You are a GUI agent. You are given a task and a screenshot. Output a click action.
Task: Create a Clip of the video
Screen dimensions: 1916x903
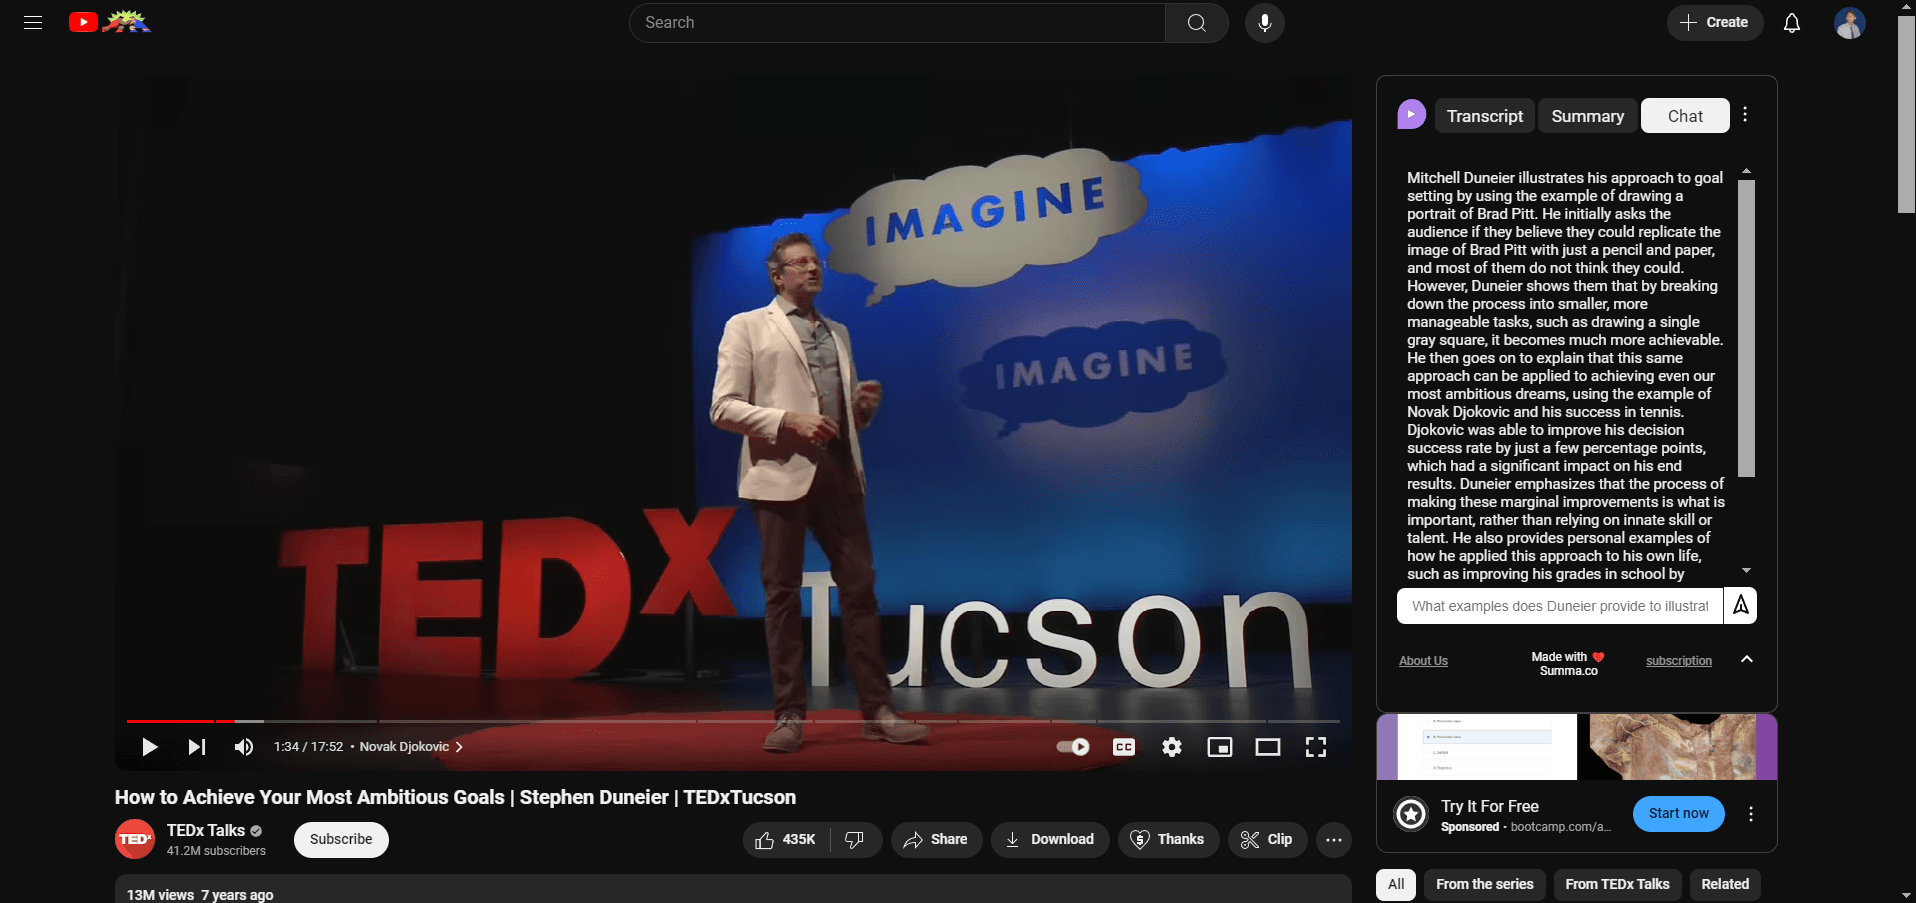click(x=1266, y=839)
